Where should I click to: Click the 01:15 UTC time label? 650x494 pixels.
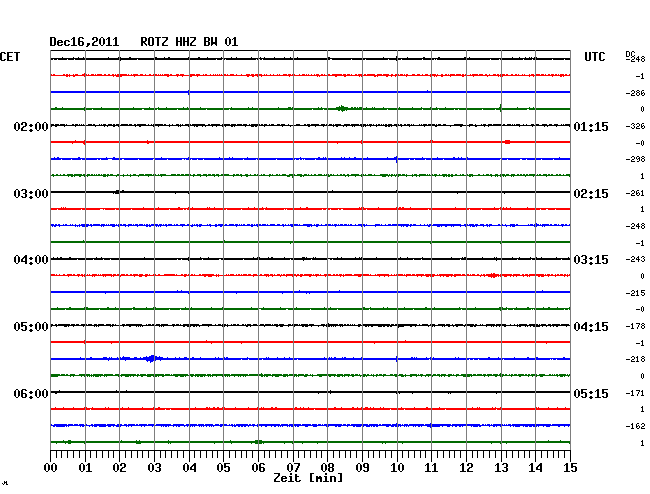pyautogui.click(x=591, y=127)
